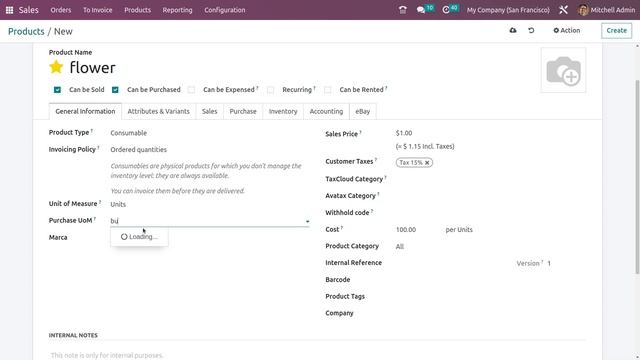Open the Orders menu

pos(61,10)
